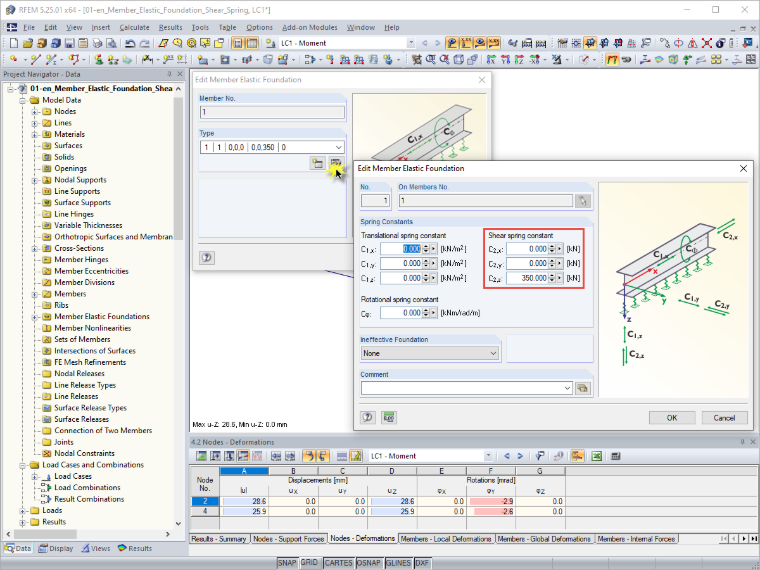Open the Ineffective Foundation dropdown showing None
The height and width of the screenshot is (570, 760).
coord(493,353)
